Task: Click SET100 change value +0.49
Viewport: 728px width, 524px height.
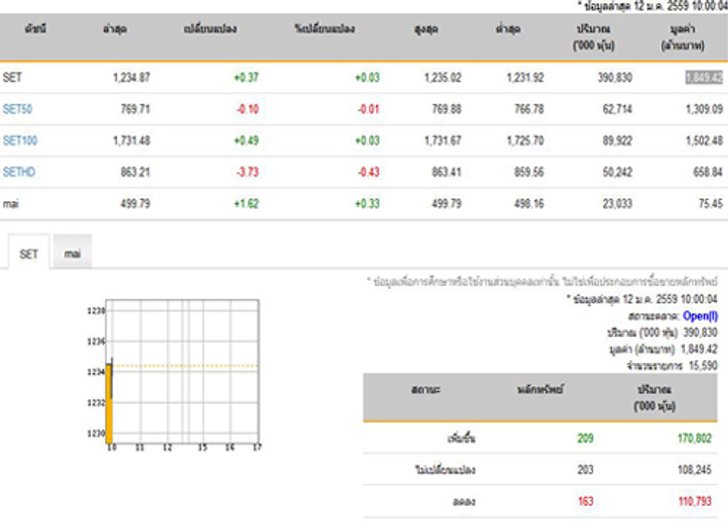Action: [246, 141]
